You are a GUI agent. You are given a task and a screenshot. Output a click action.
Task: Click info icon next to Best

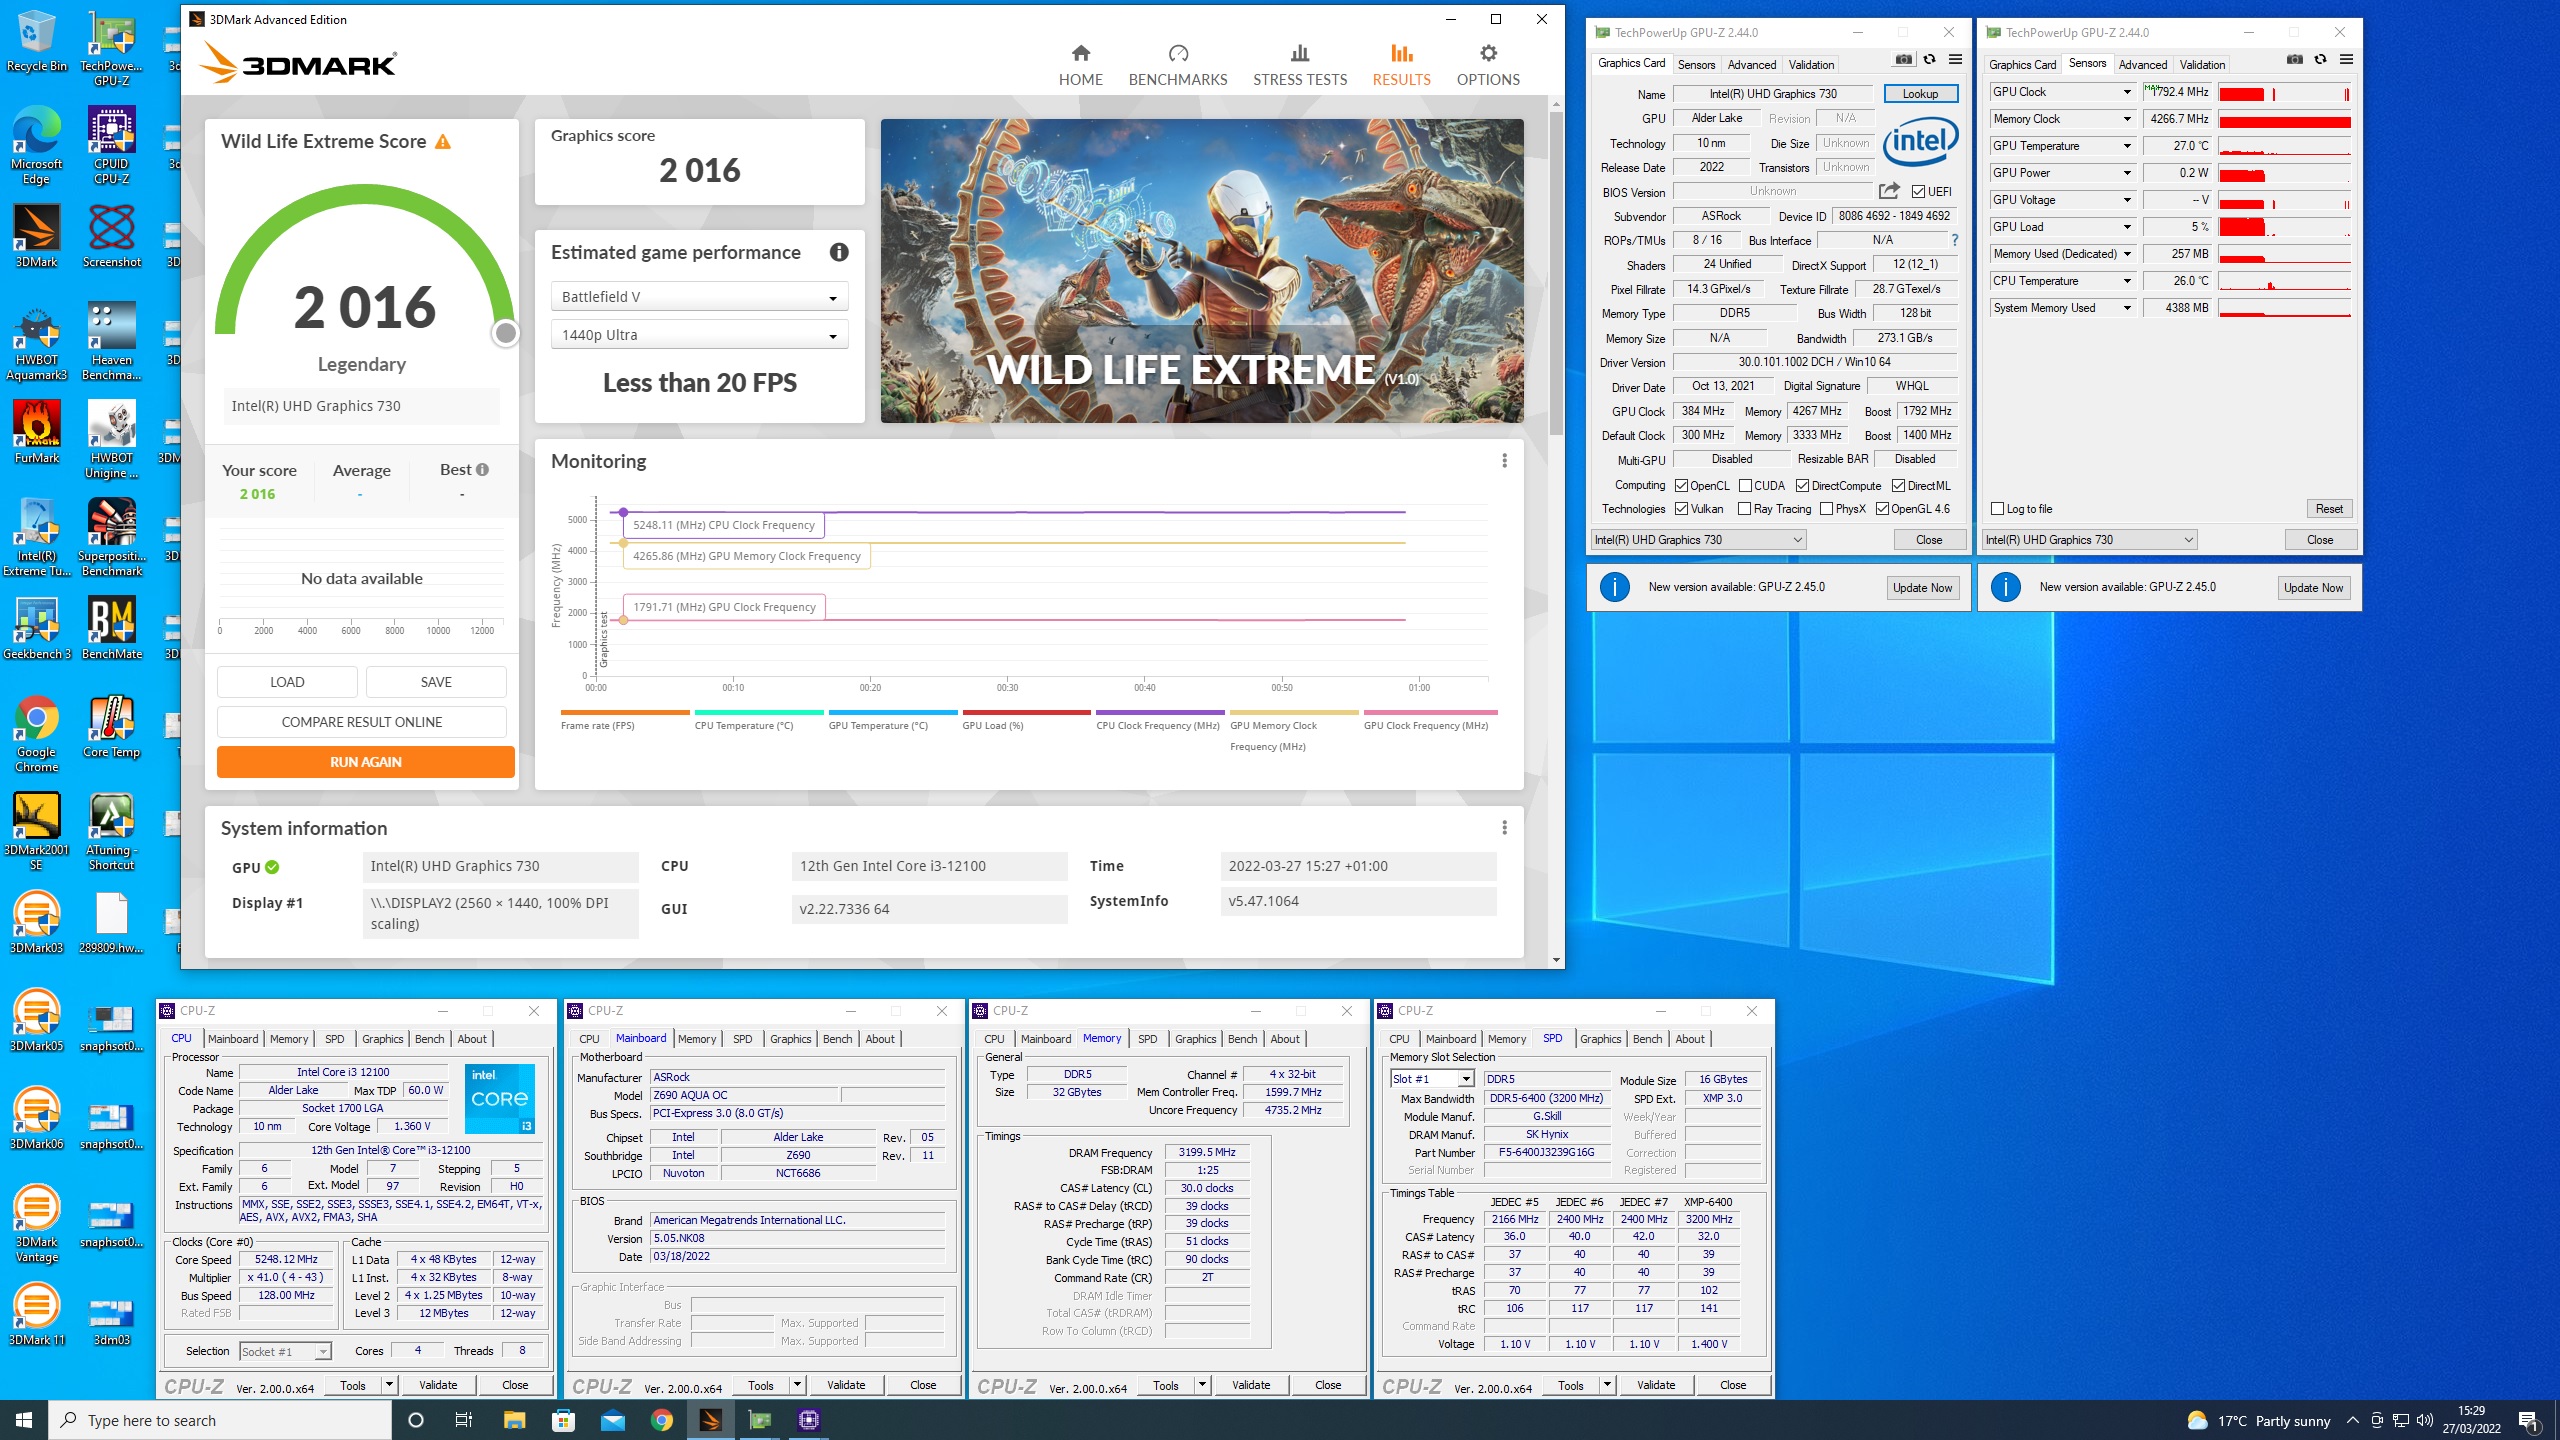click(x=483, y=470)
